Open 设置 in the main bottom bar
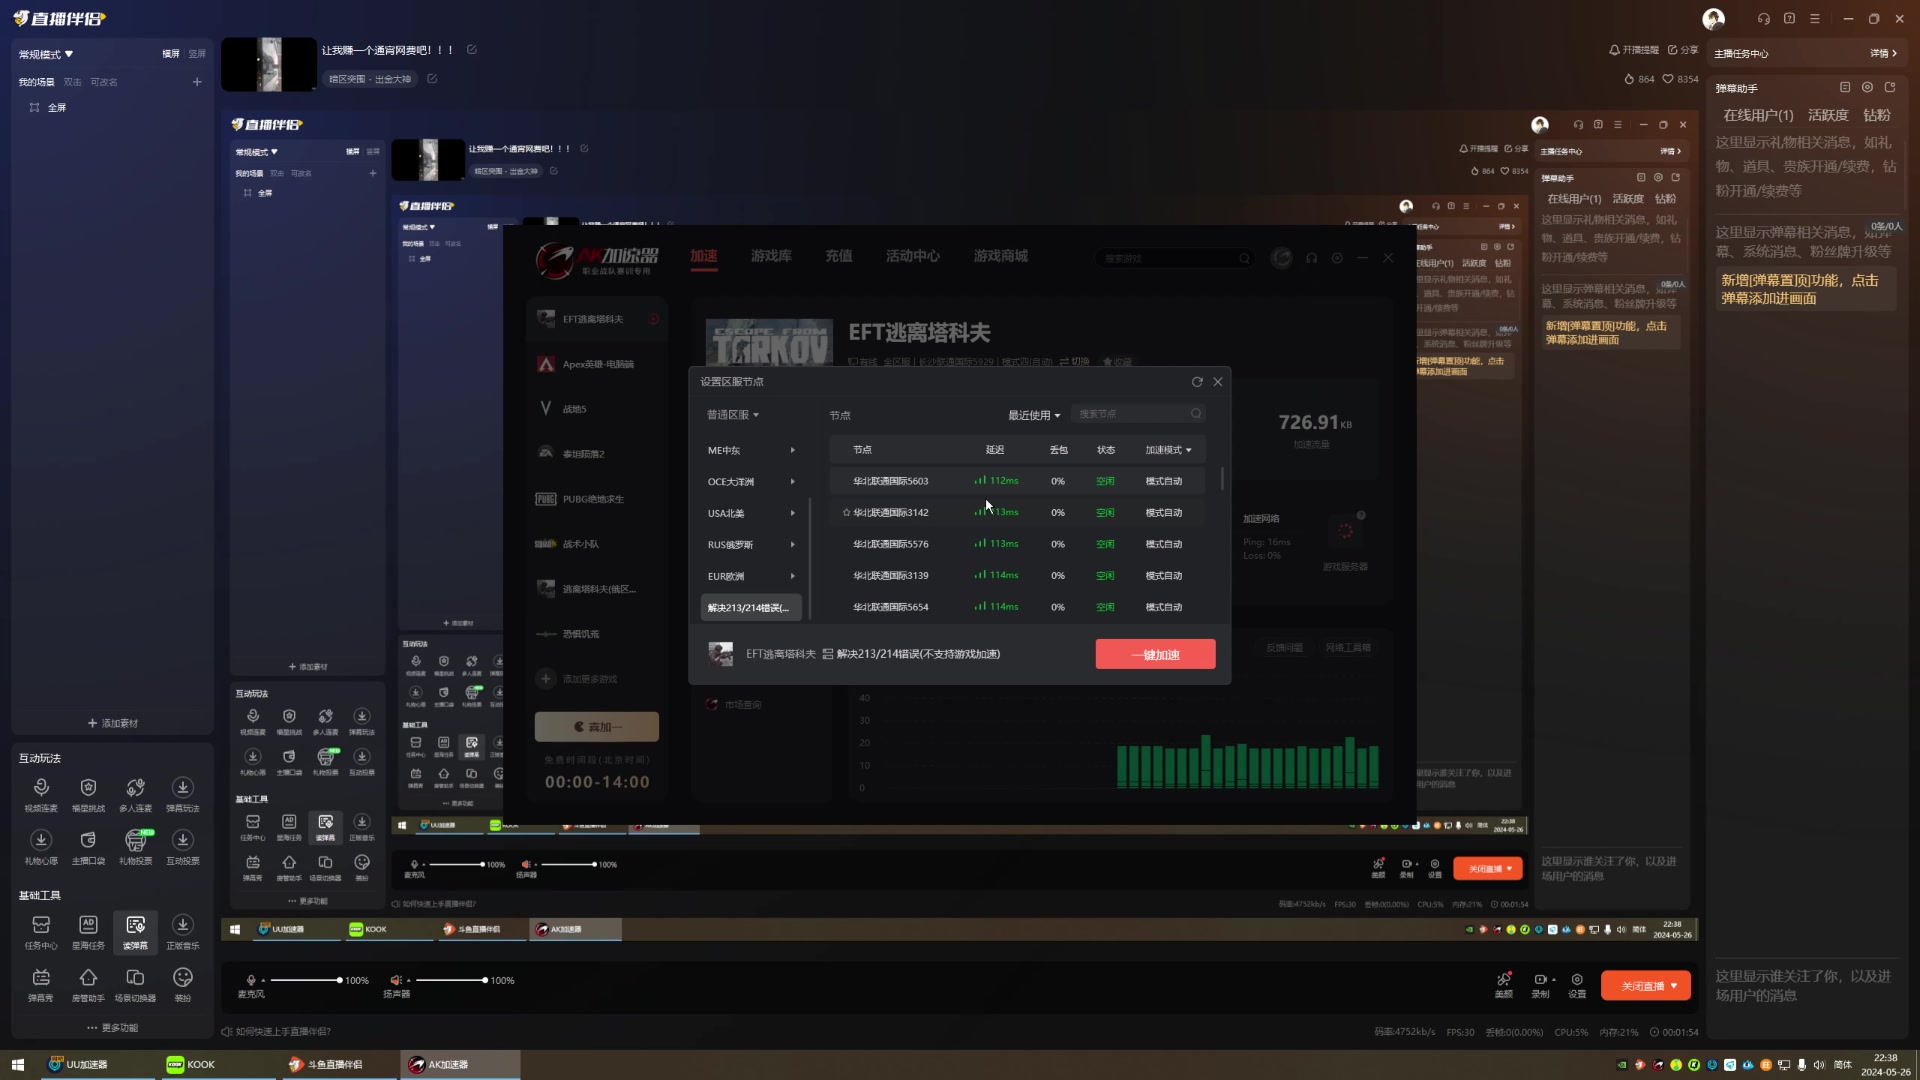 (x=1577, y=985)
